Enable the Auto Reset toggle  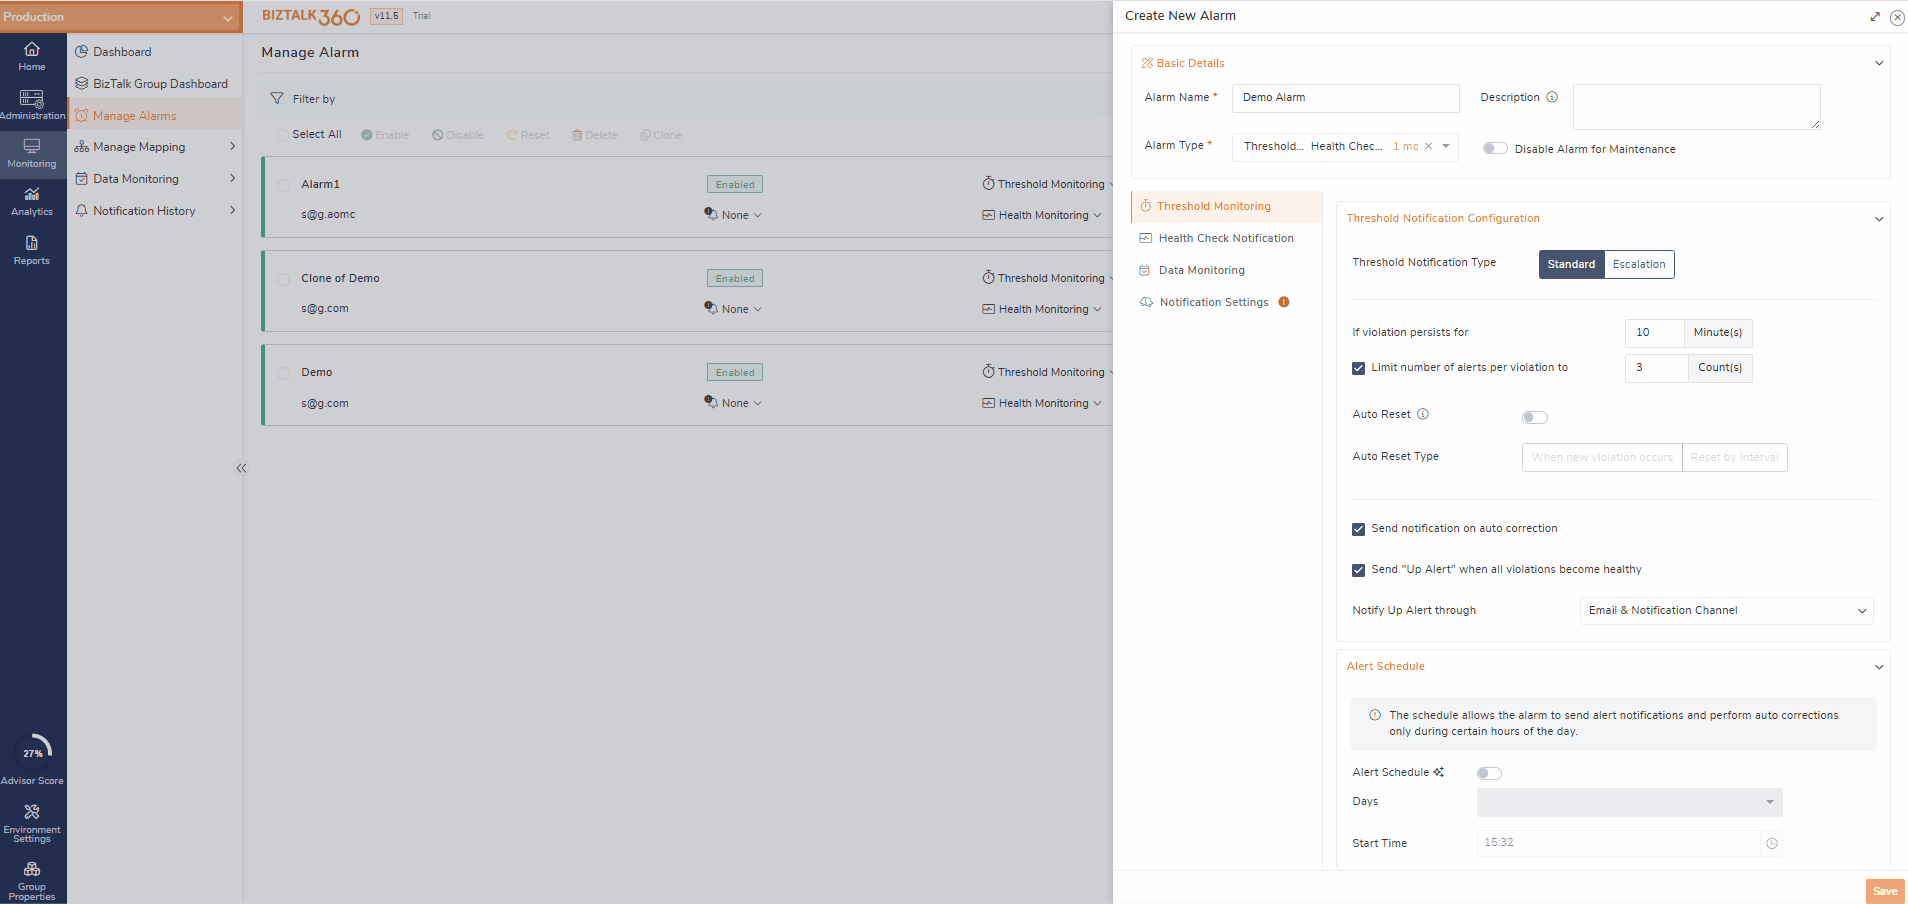(1534, 418)
